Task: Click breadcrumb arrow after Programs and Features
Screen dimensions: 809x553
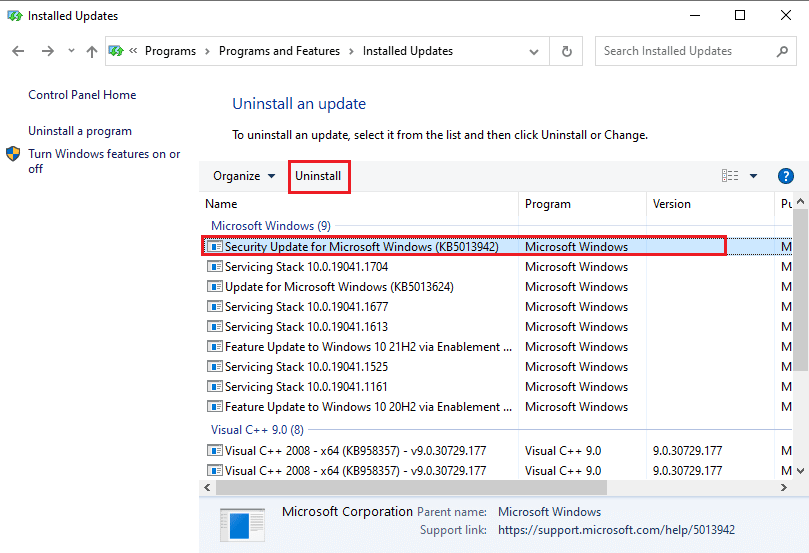Action: pyautogui.click(x=351, y=51)
